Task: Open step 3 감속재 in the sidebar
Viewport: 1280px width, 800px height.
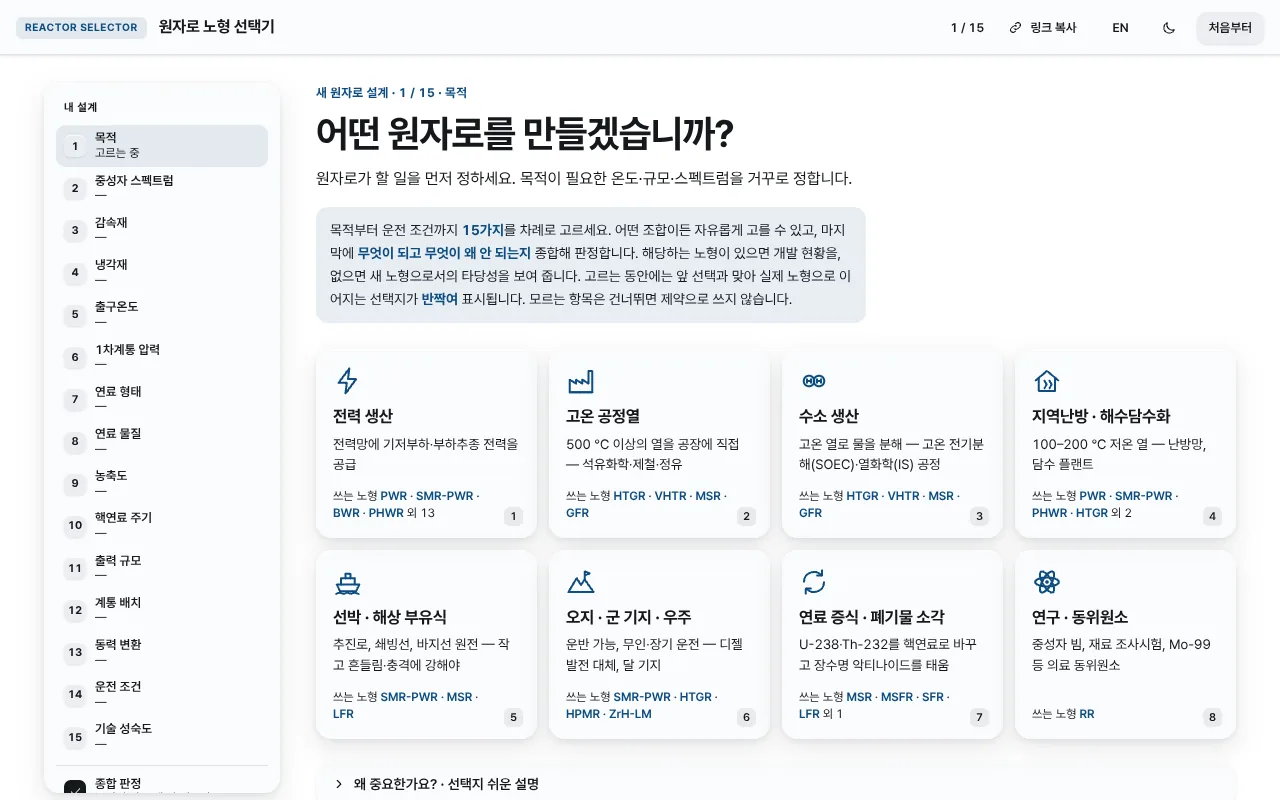Action: click(x=162, y=230)
